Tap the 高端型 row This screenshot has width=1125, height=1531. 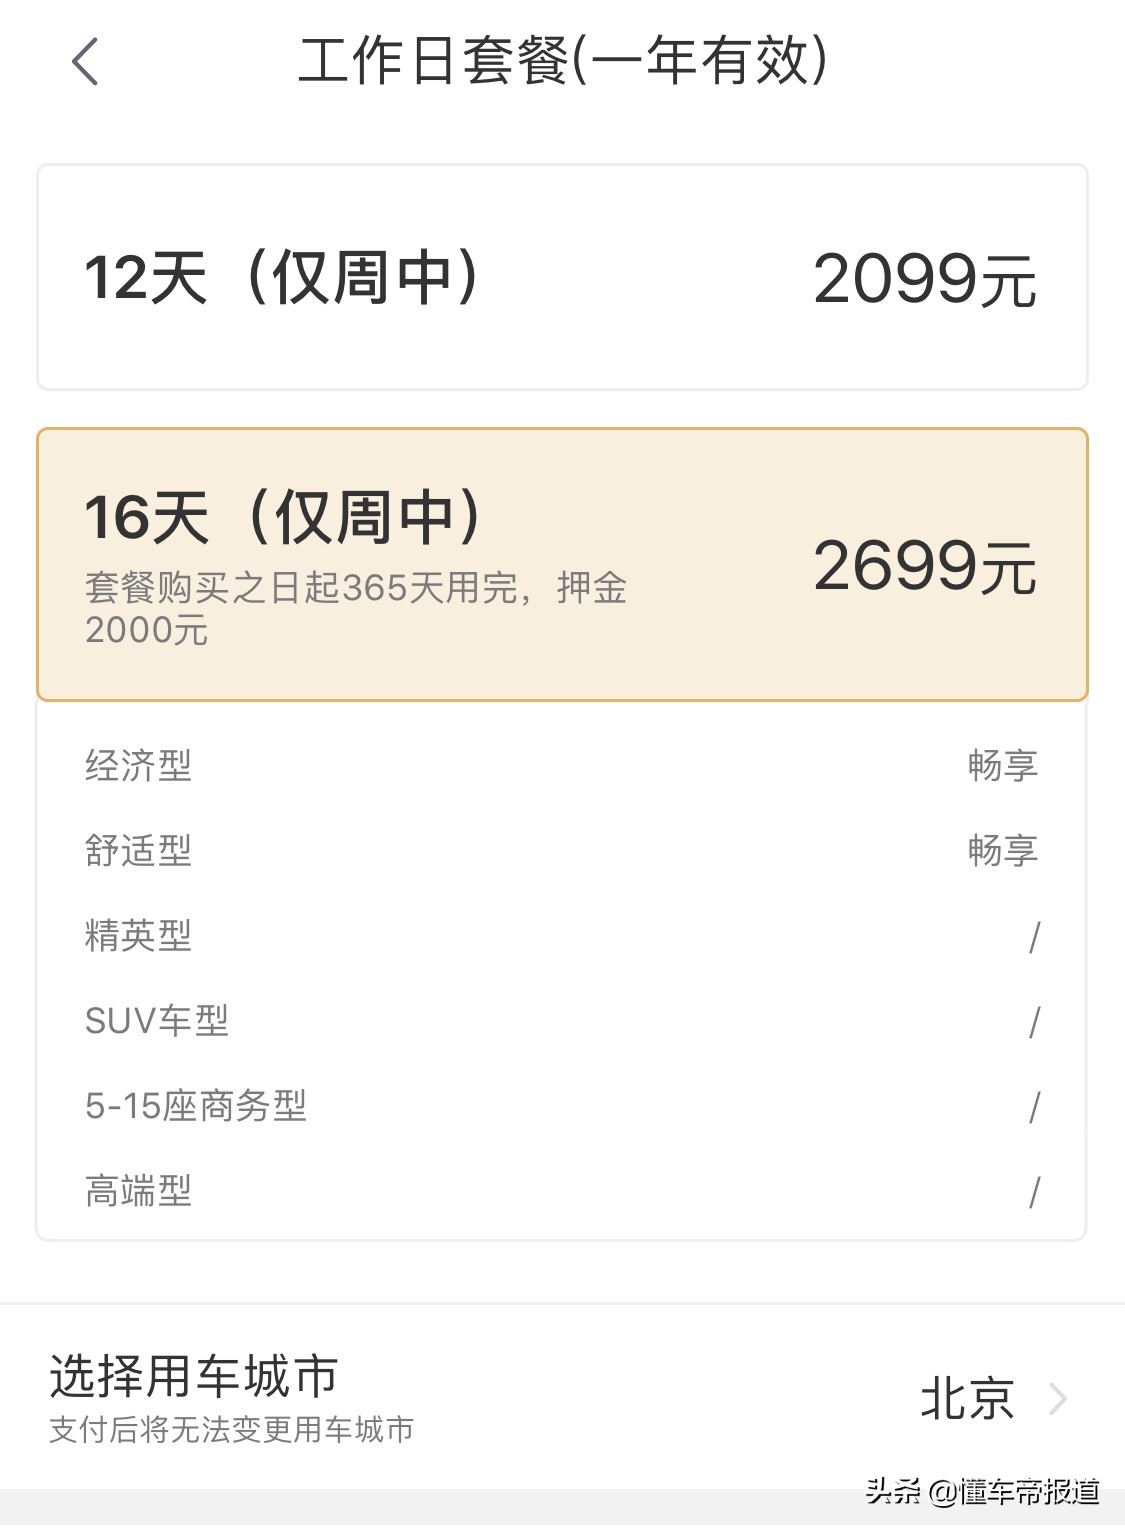(137, 1192)
